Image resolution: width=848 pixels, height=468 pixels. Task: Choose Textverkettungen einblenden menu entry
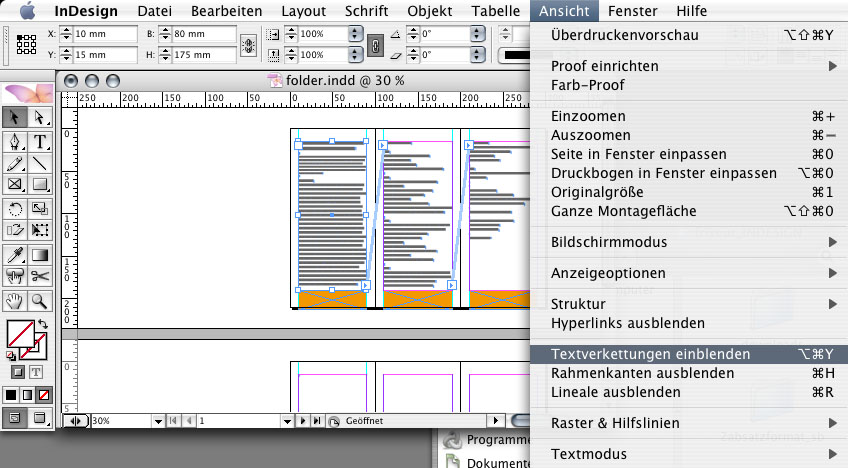tap(650, 354)
